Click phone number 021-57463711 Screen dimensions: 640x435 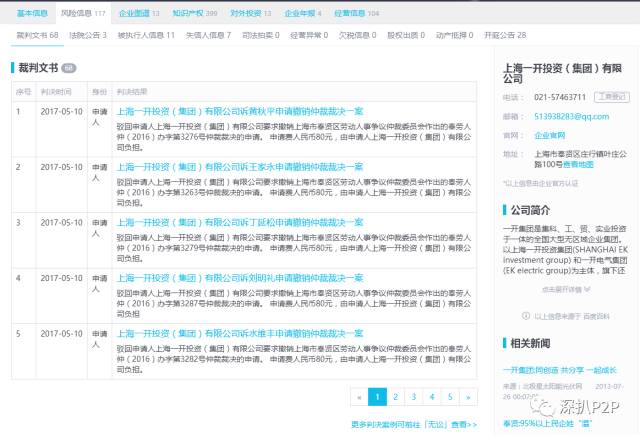tap(560, 97)
